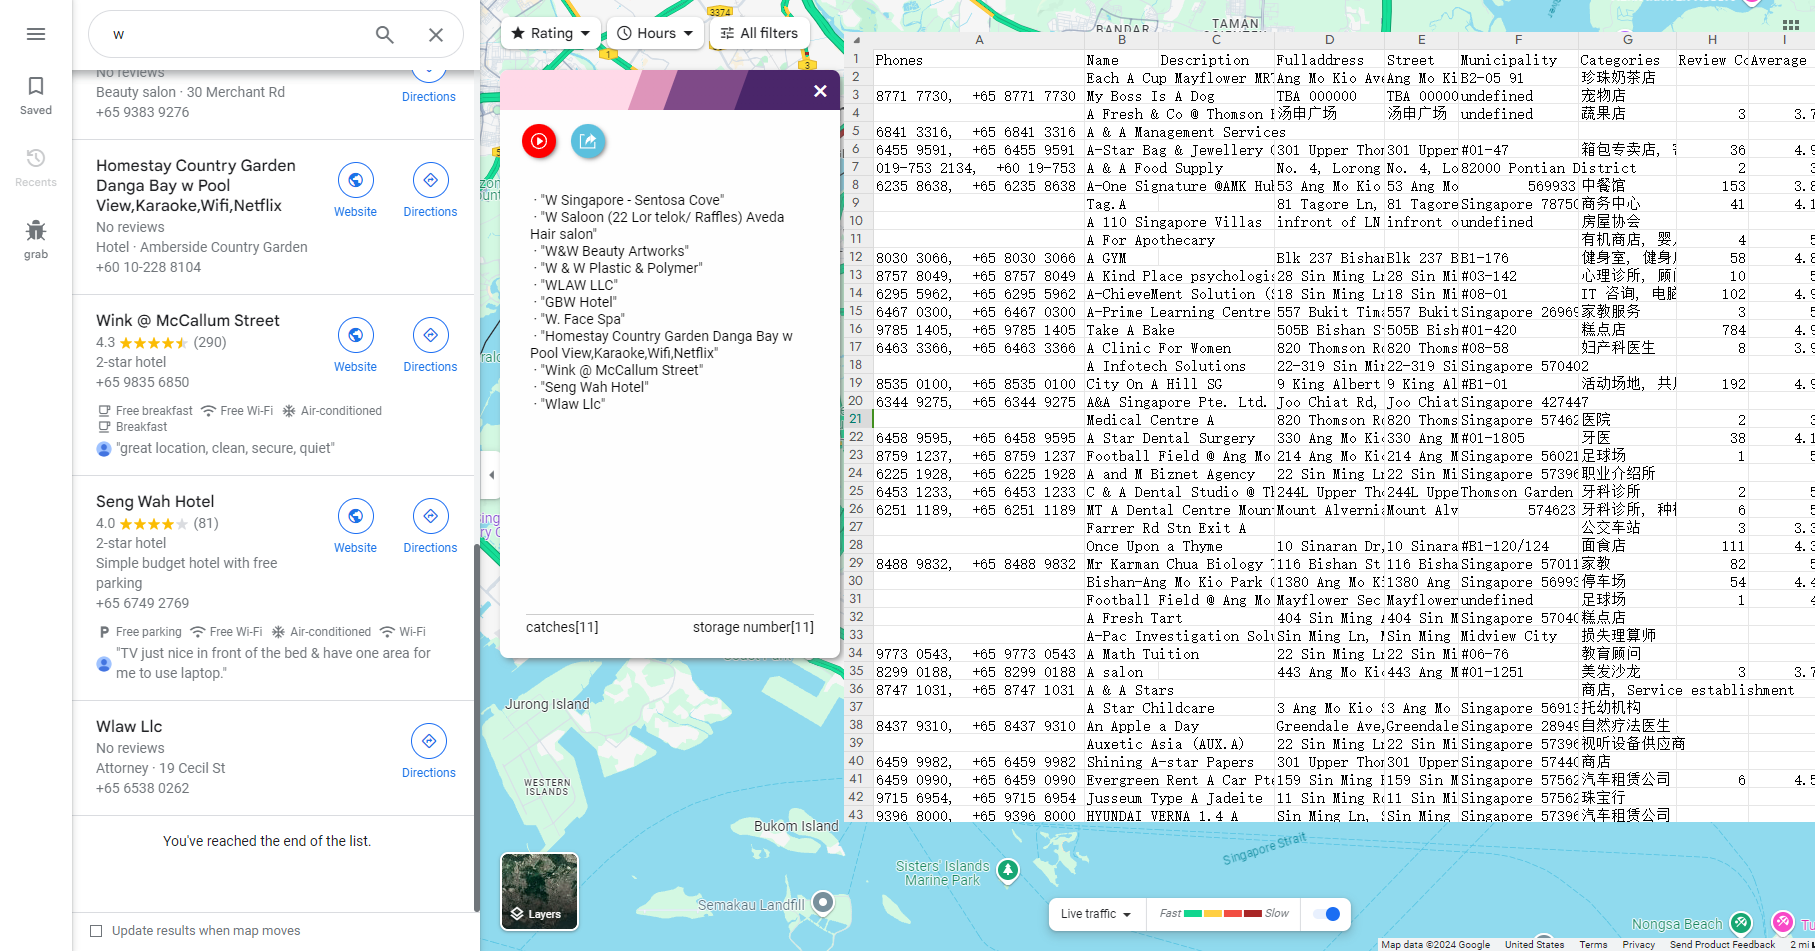
Task: Click cell 'City On A Hill SG'
Action: point(1153,384)
